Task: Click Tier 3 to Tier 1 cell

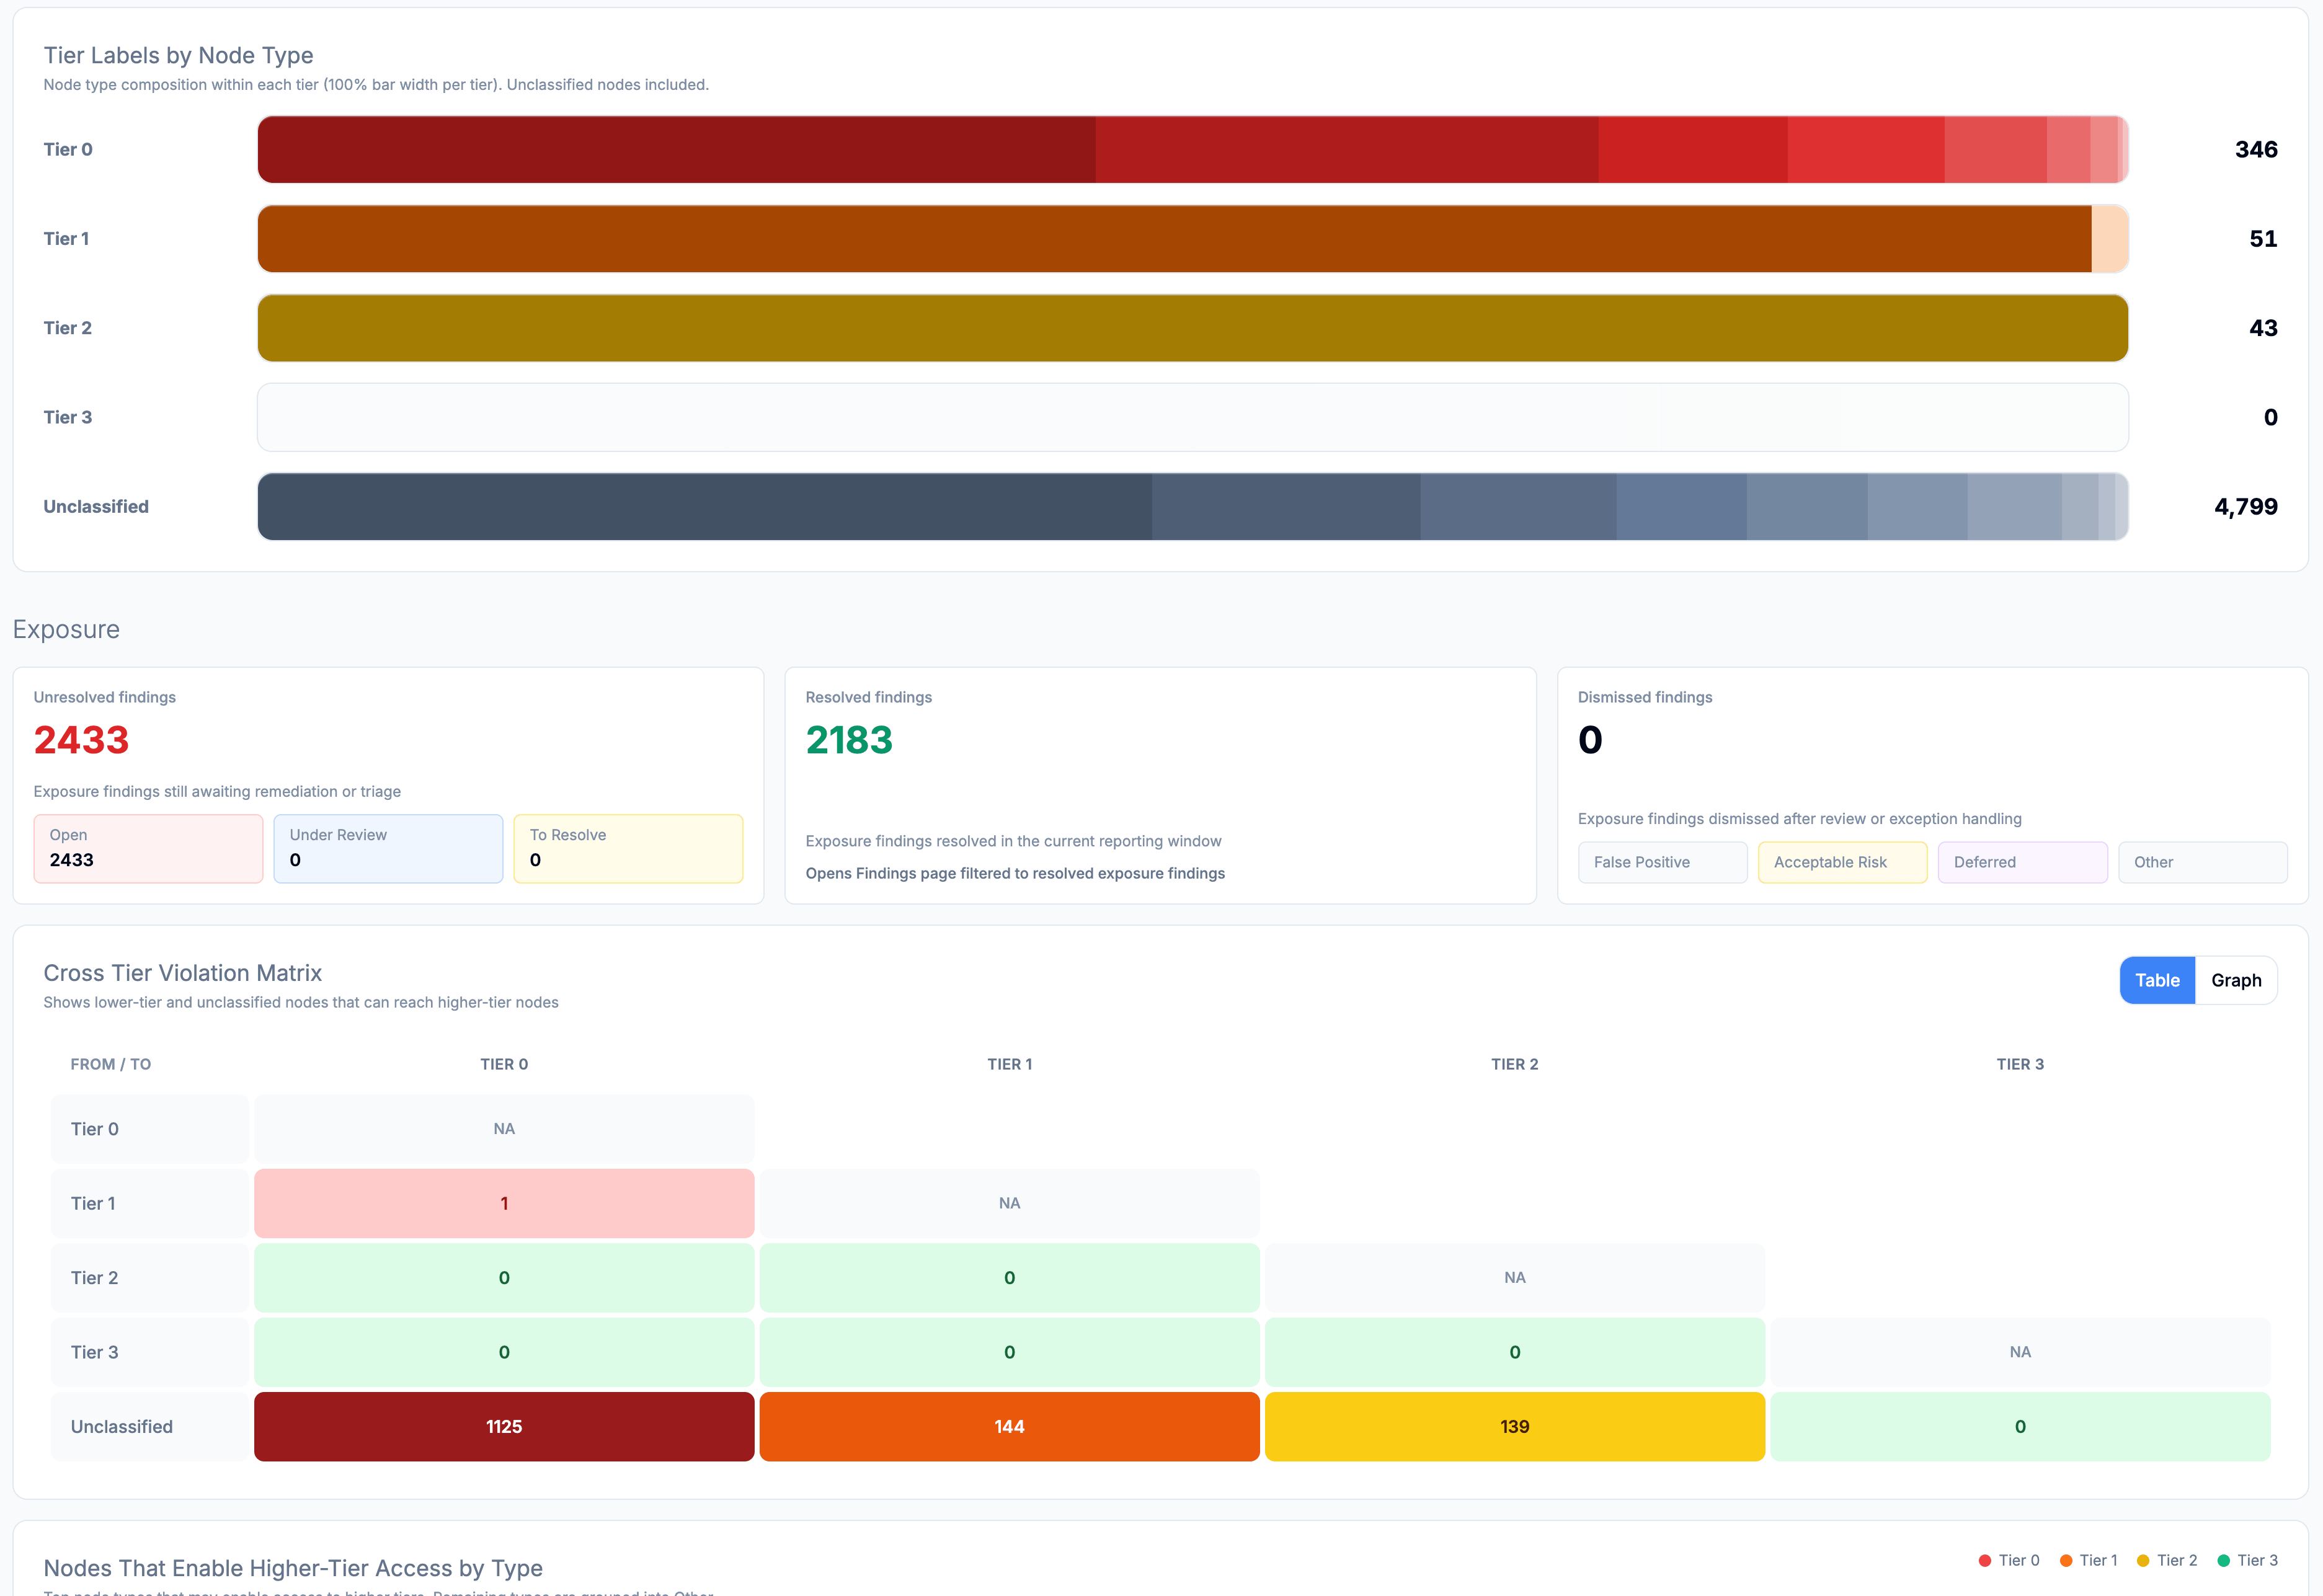Action: (x=1009, y=1352)
